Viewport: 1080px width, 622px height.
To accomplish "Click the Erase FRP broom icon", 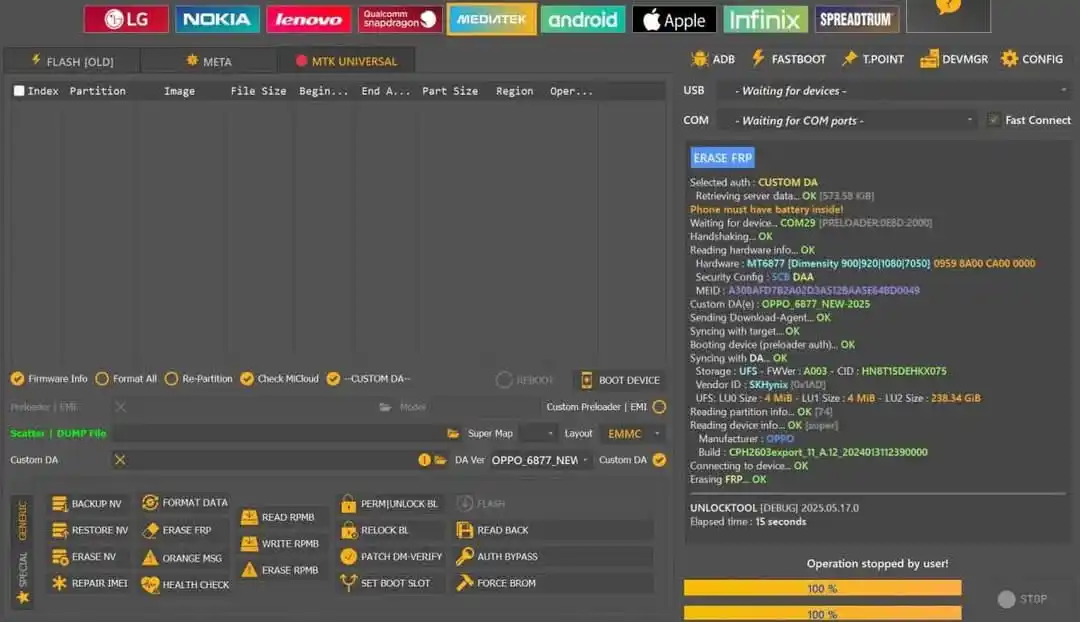I will 150,530.
